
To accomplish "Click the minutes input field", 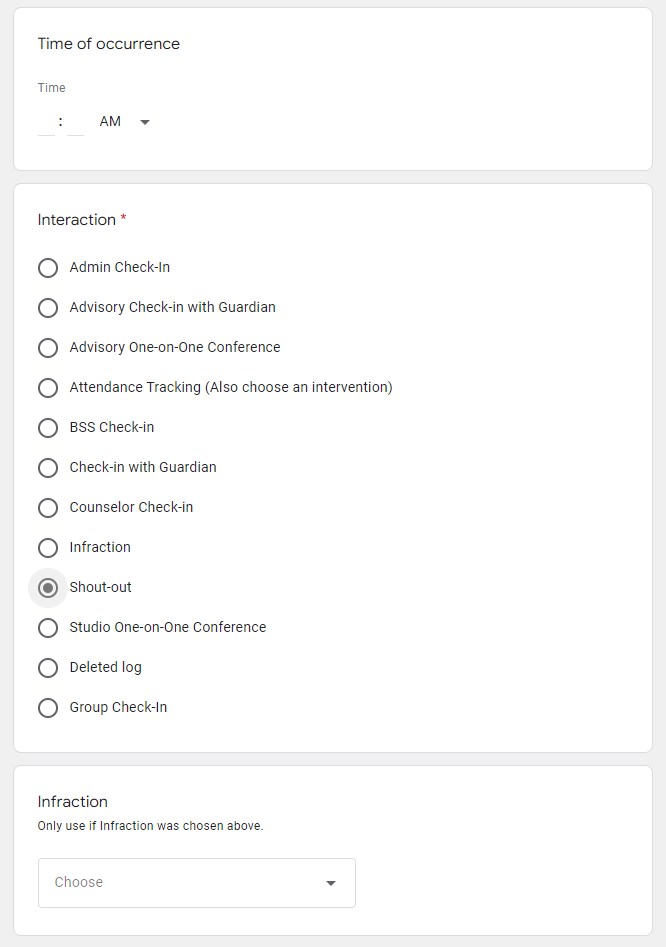I will pos(75,122).
